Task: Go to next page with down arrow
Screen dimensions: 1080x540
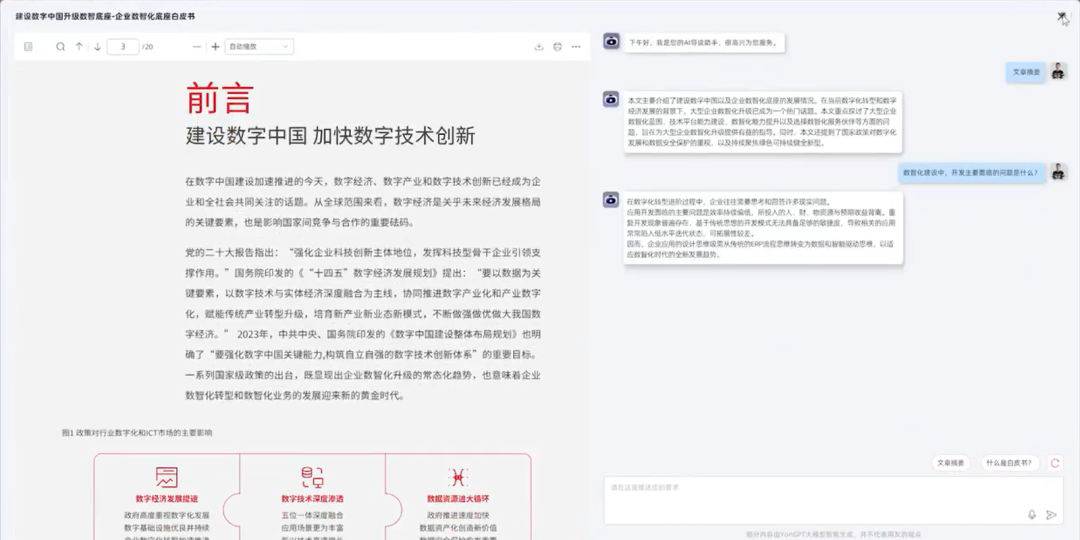Action: [97, 47]
